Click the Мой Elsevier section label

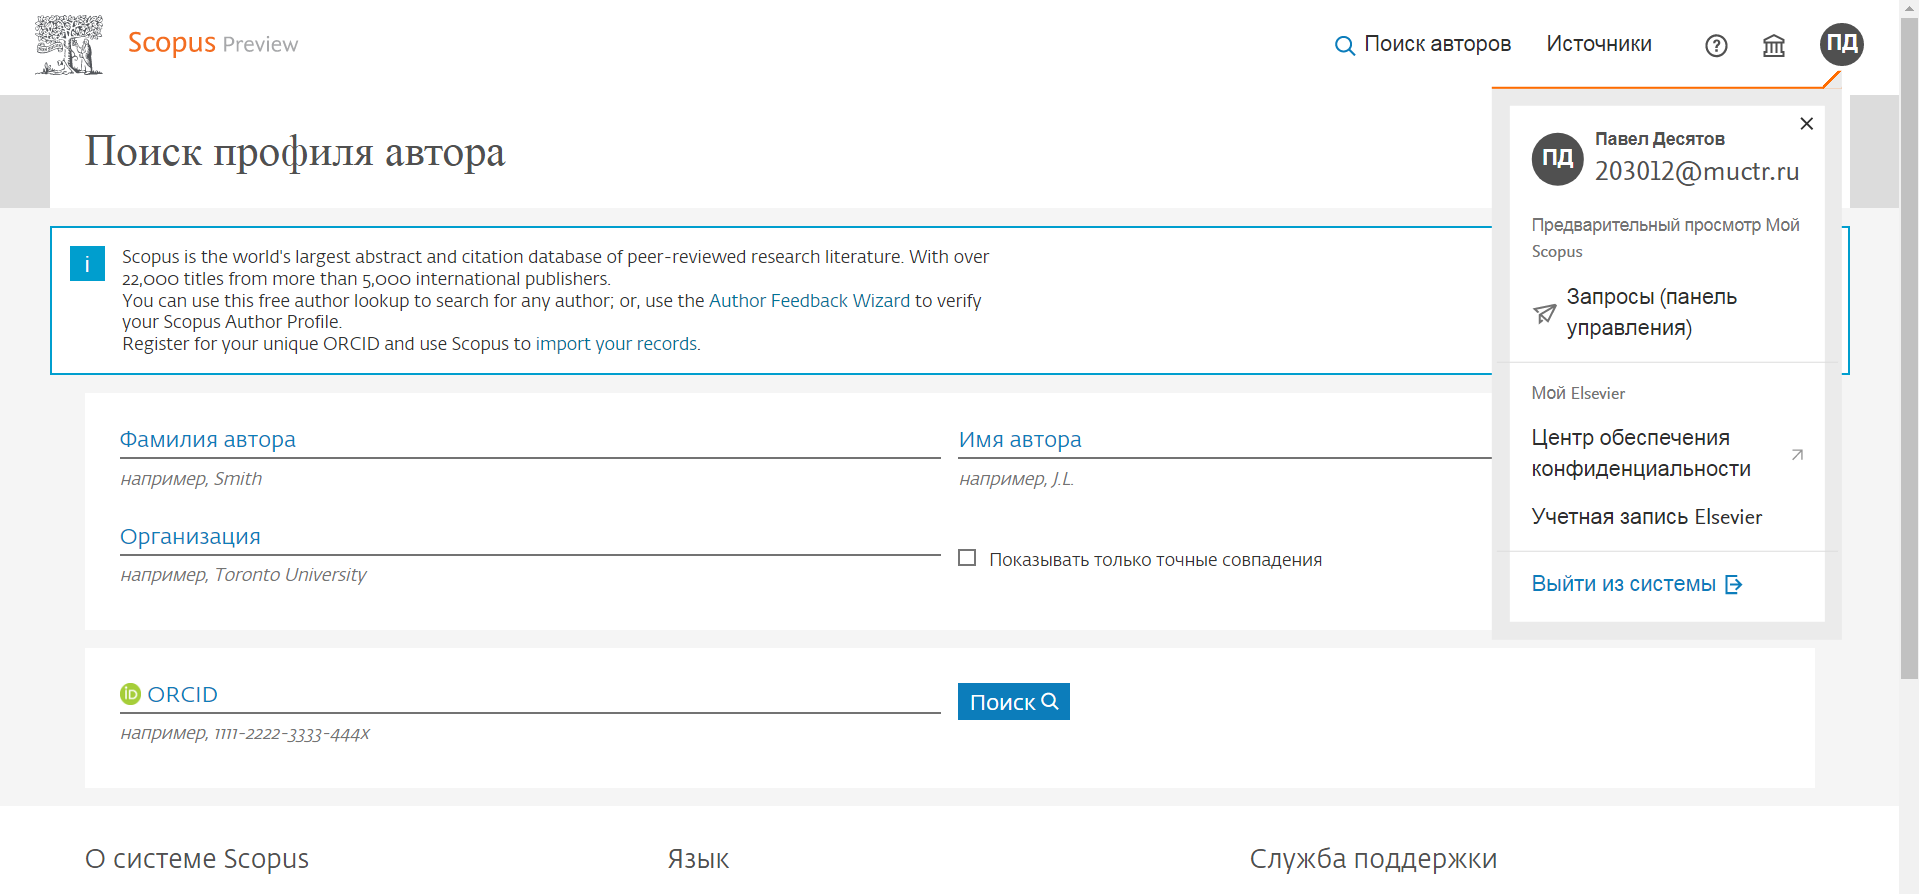point(1578,393)
